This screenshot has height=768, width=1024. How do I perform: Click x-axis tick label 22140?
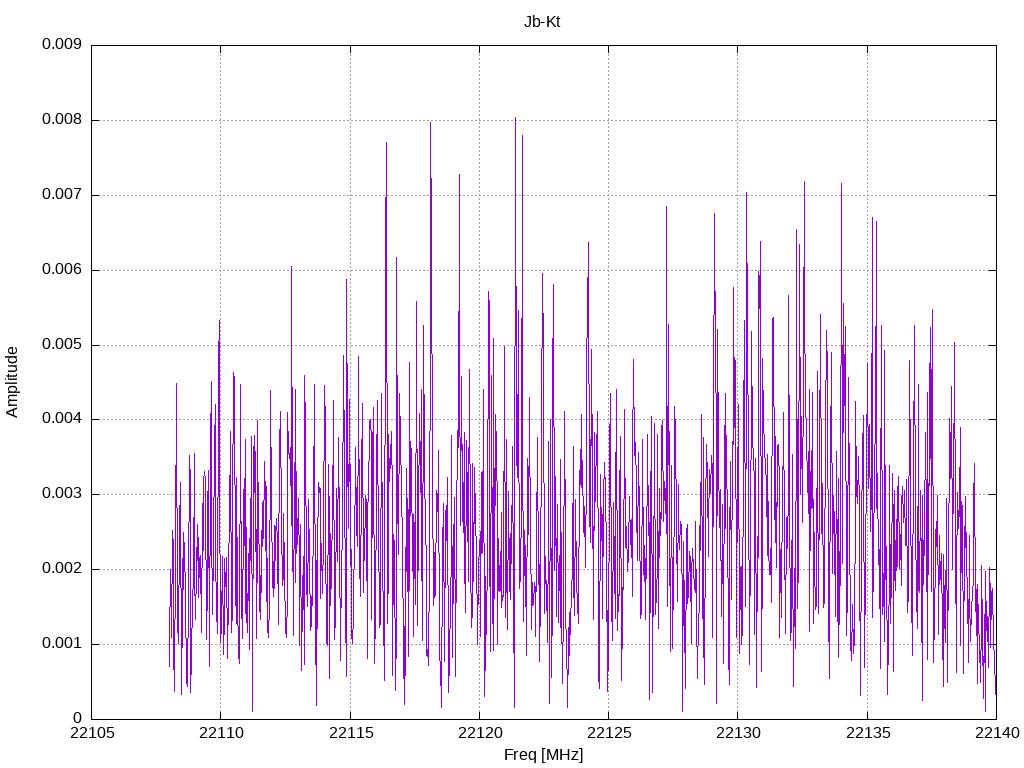997,733
